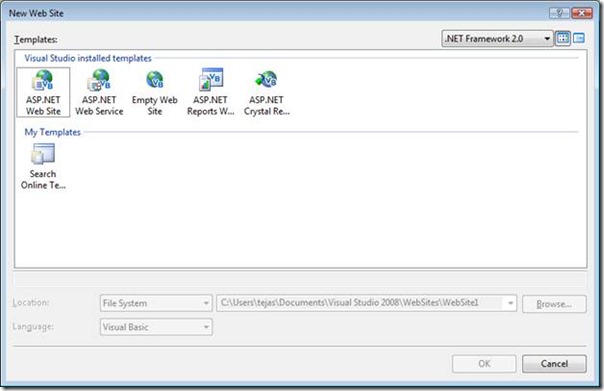Select the ASP.NET Web Site template
This screenshot has width=604, height=391.
pyautogui.click(x=43, y=92)
